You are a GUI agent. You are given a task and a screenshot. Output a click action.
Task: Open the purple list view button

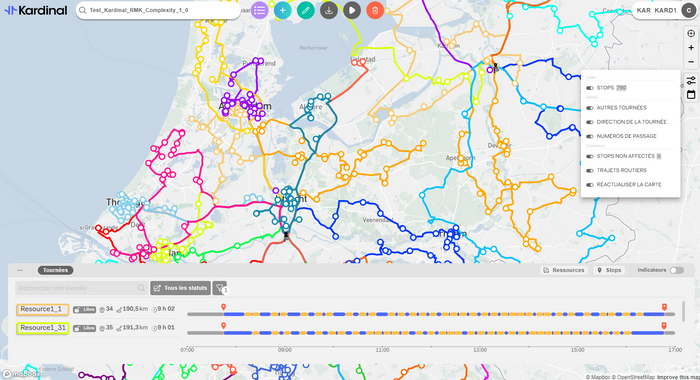pyautogui.click(x=259, y=10)
